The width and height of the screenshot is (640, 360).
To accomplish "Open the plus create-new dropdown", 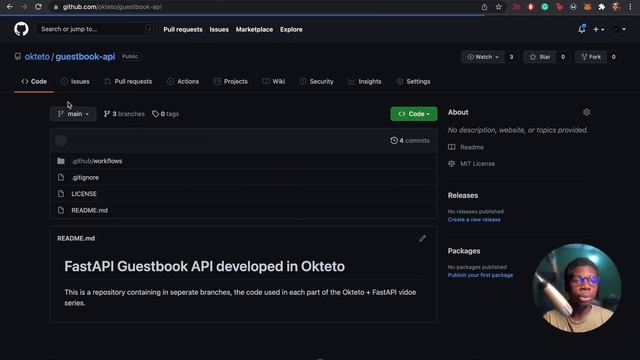I will coord(598,29).
